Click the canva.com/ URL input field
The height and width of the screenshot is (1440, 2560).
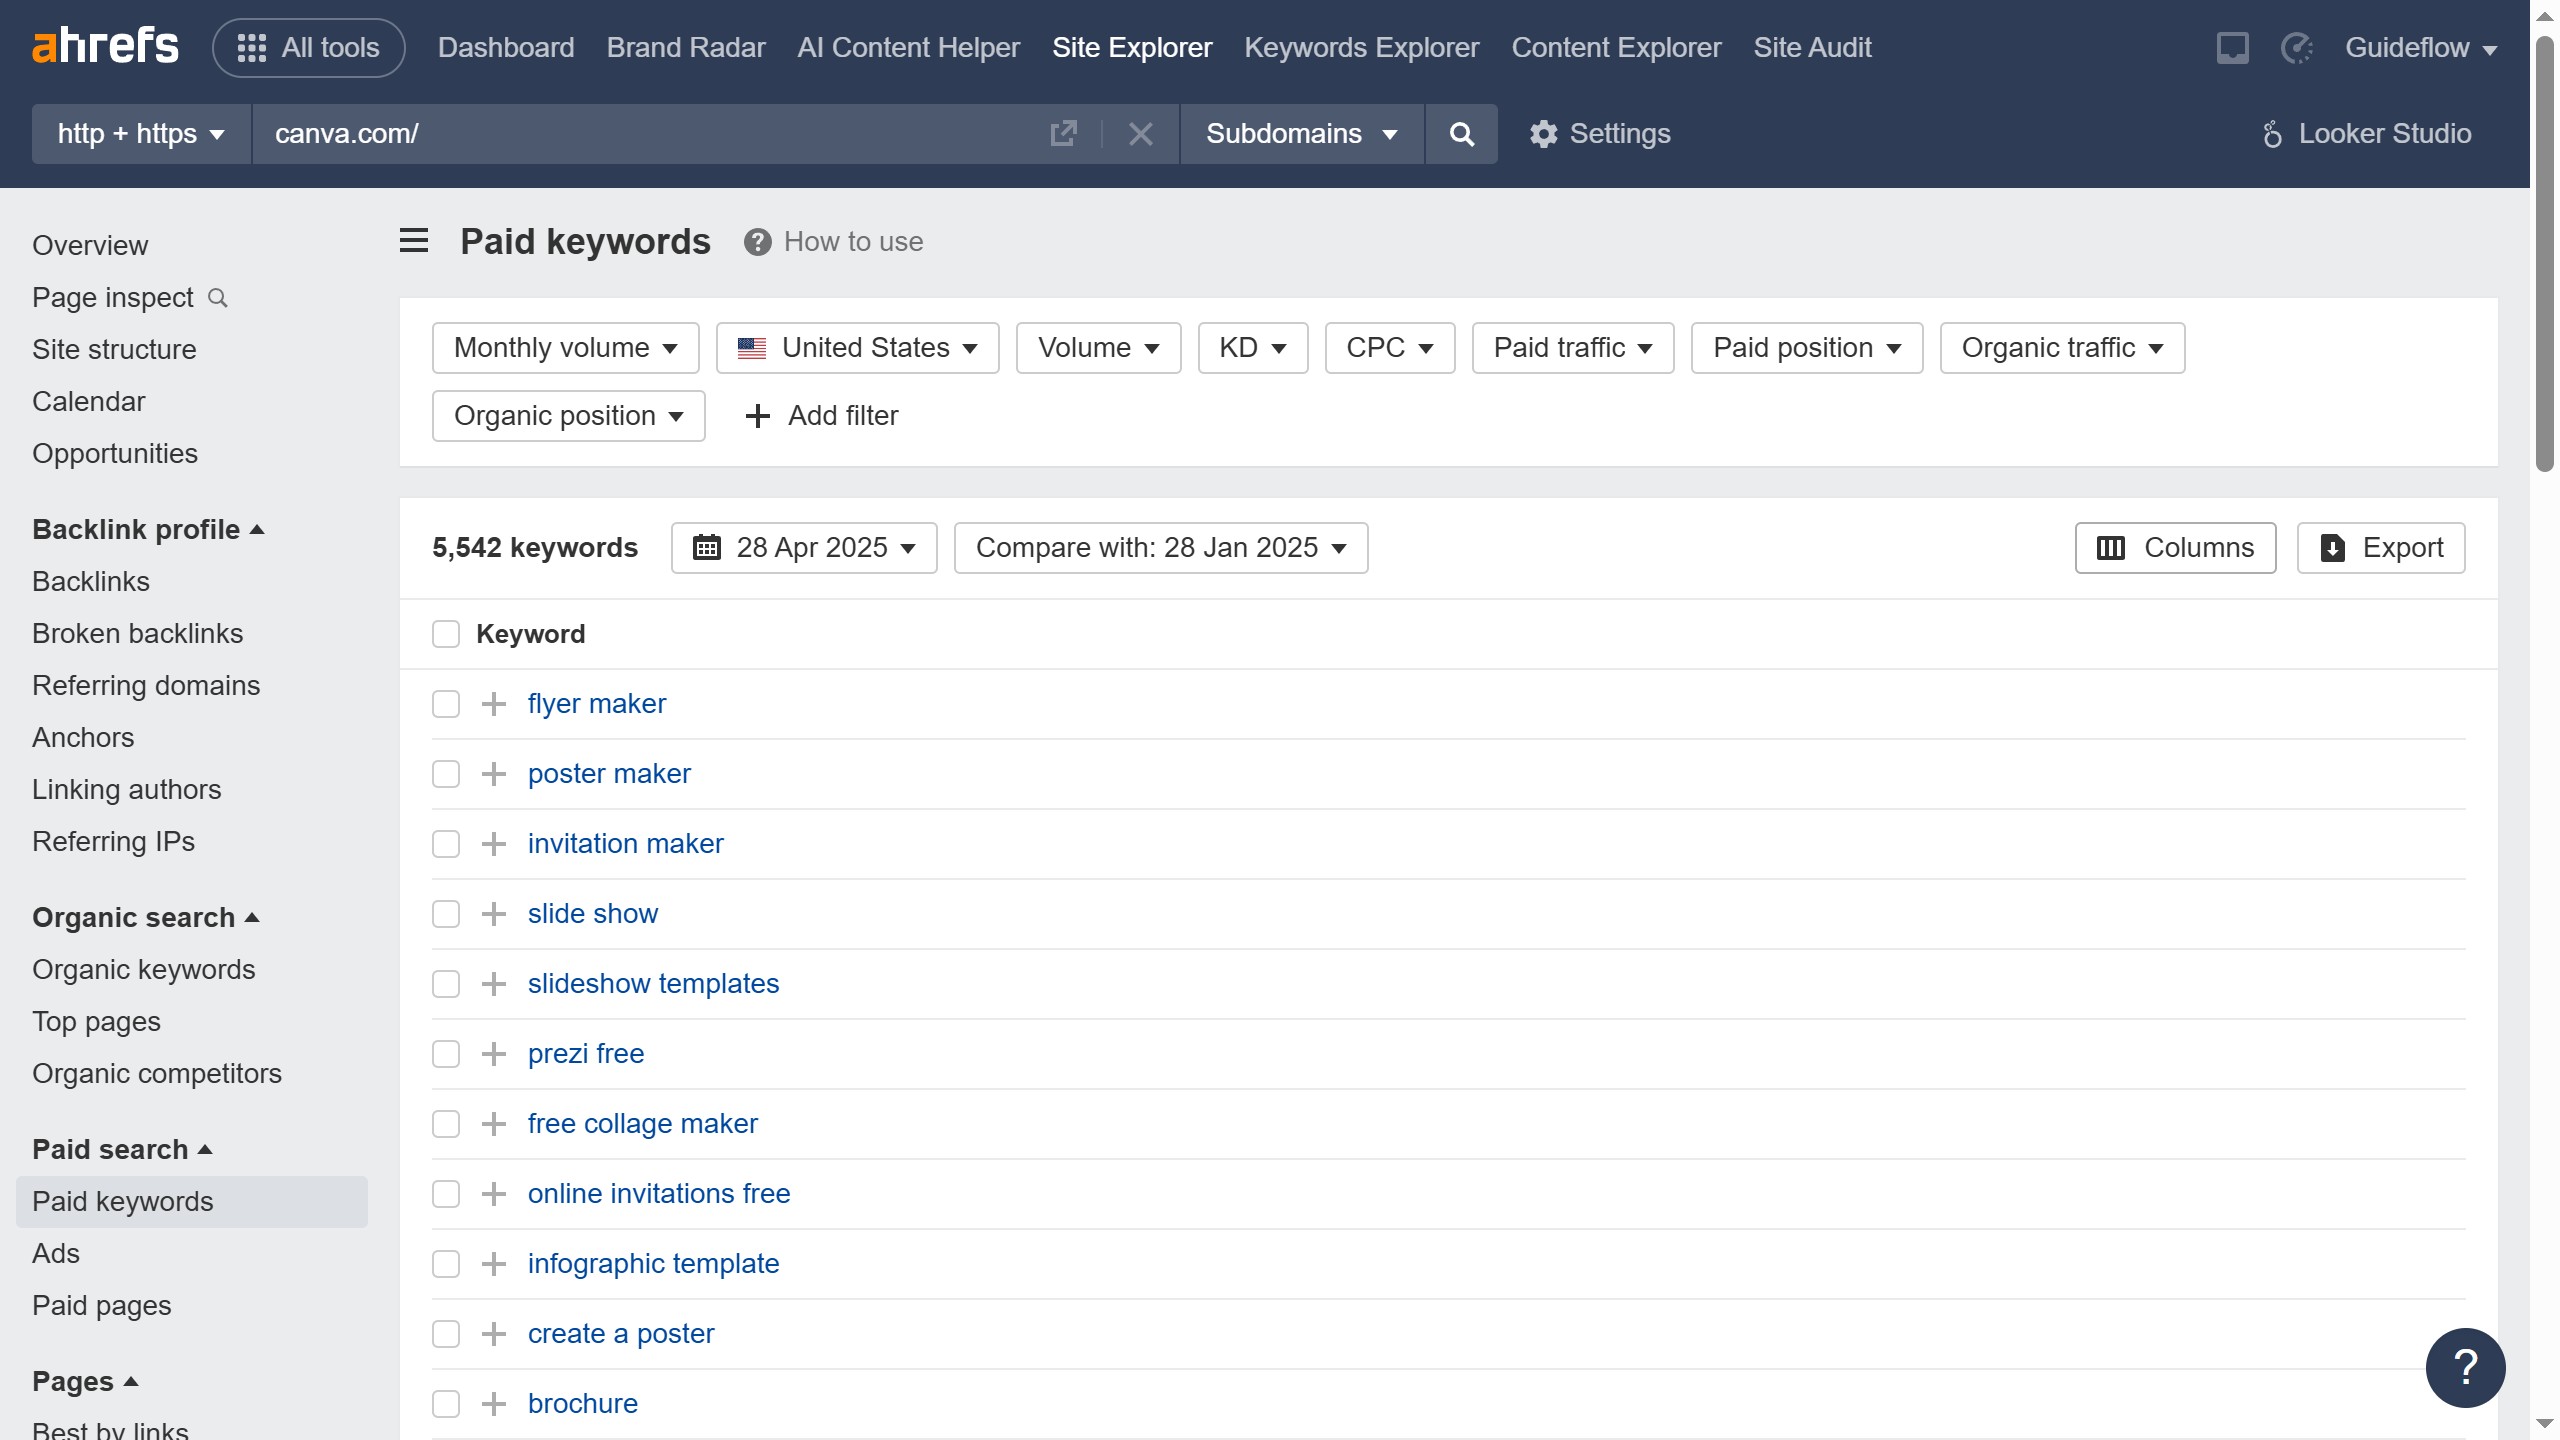coord(650,134)
